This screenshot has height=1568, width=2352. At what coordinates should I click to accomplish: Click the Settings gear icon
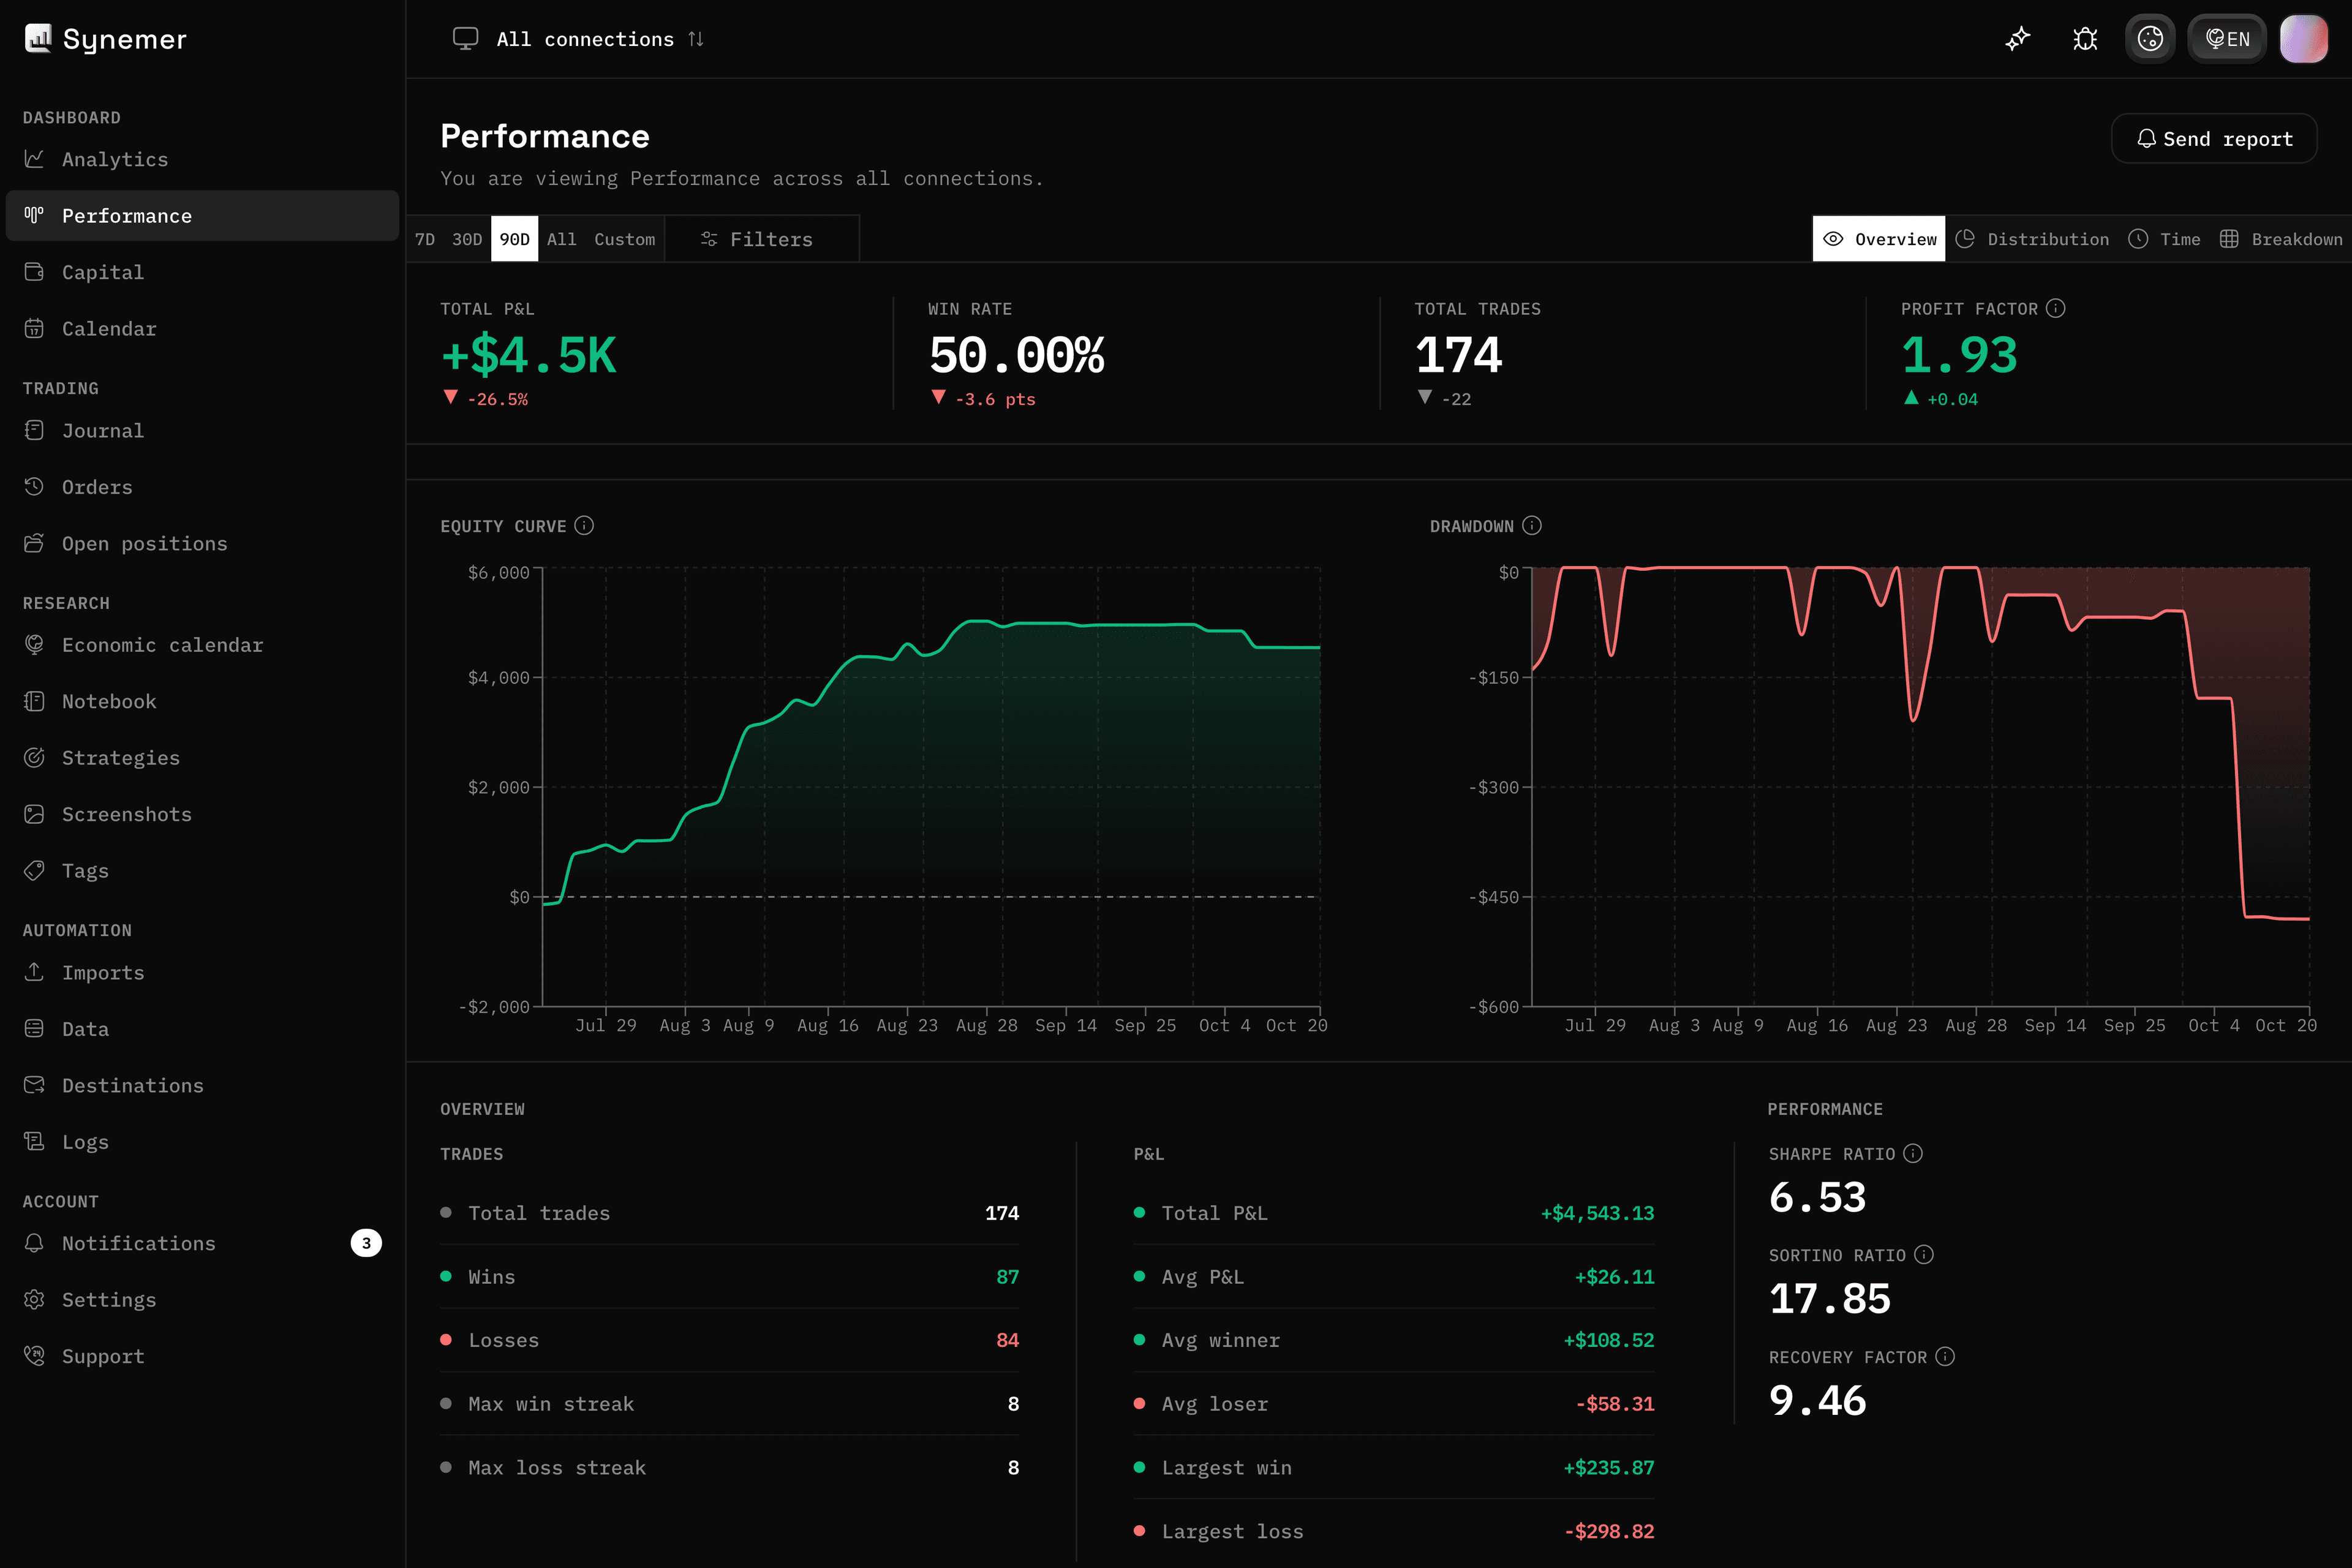pyautogui.click(x=34, y=1299)
